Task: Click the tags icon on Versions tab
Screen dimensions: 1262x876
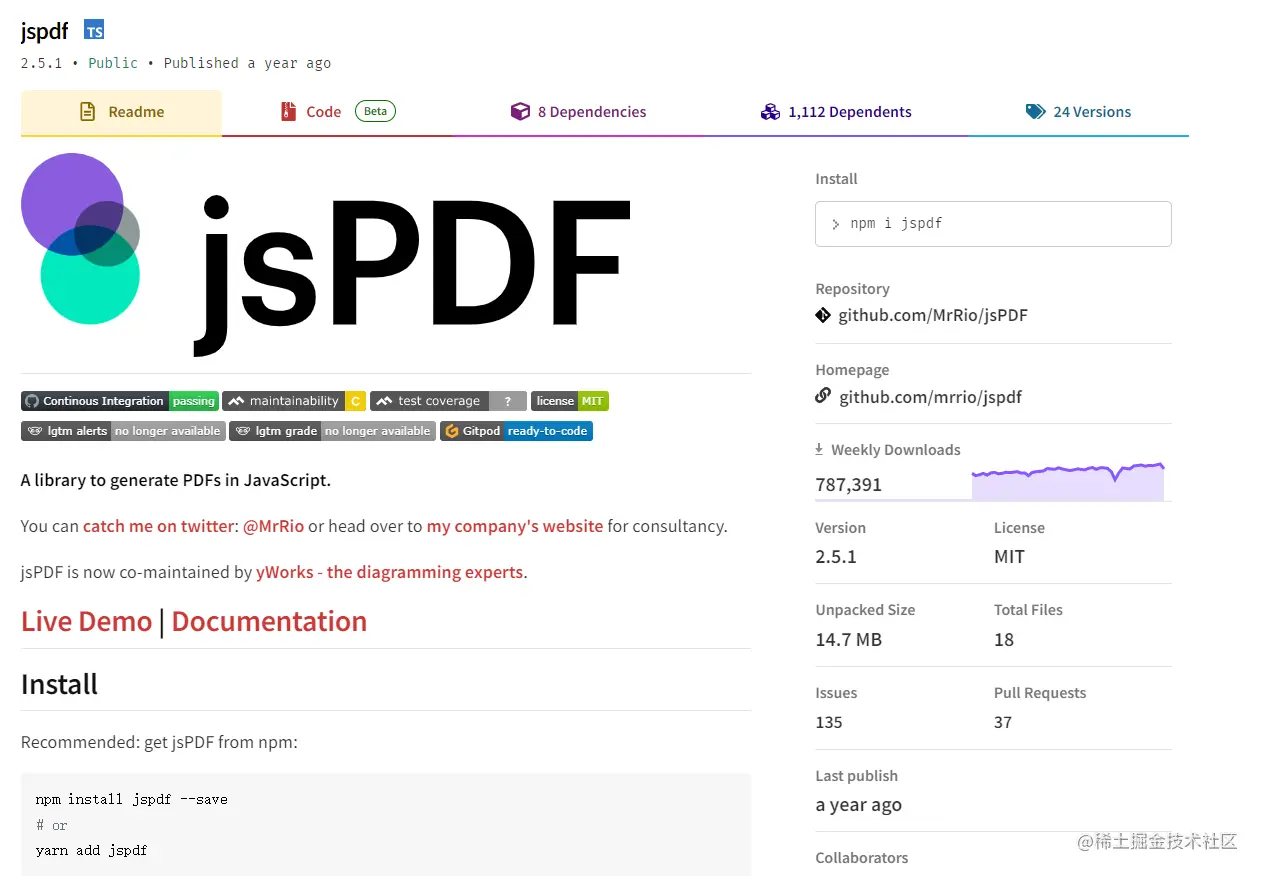Action: (1036, 112)
